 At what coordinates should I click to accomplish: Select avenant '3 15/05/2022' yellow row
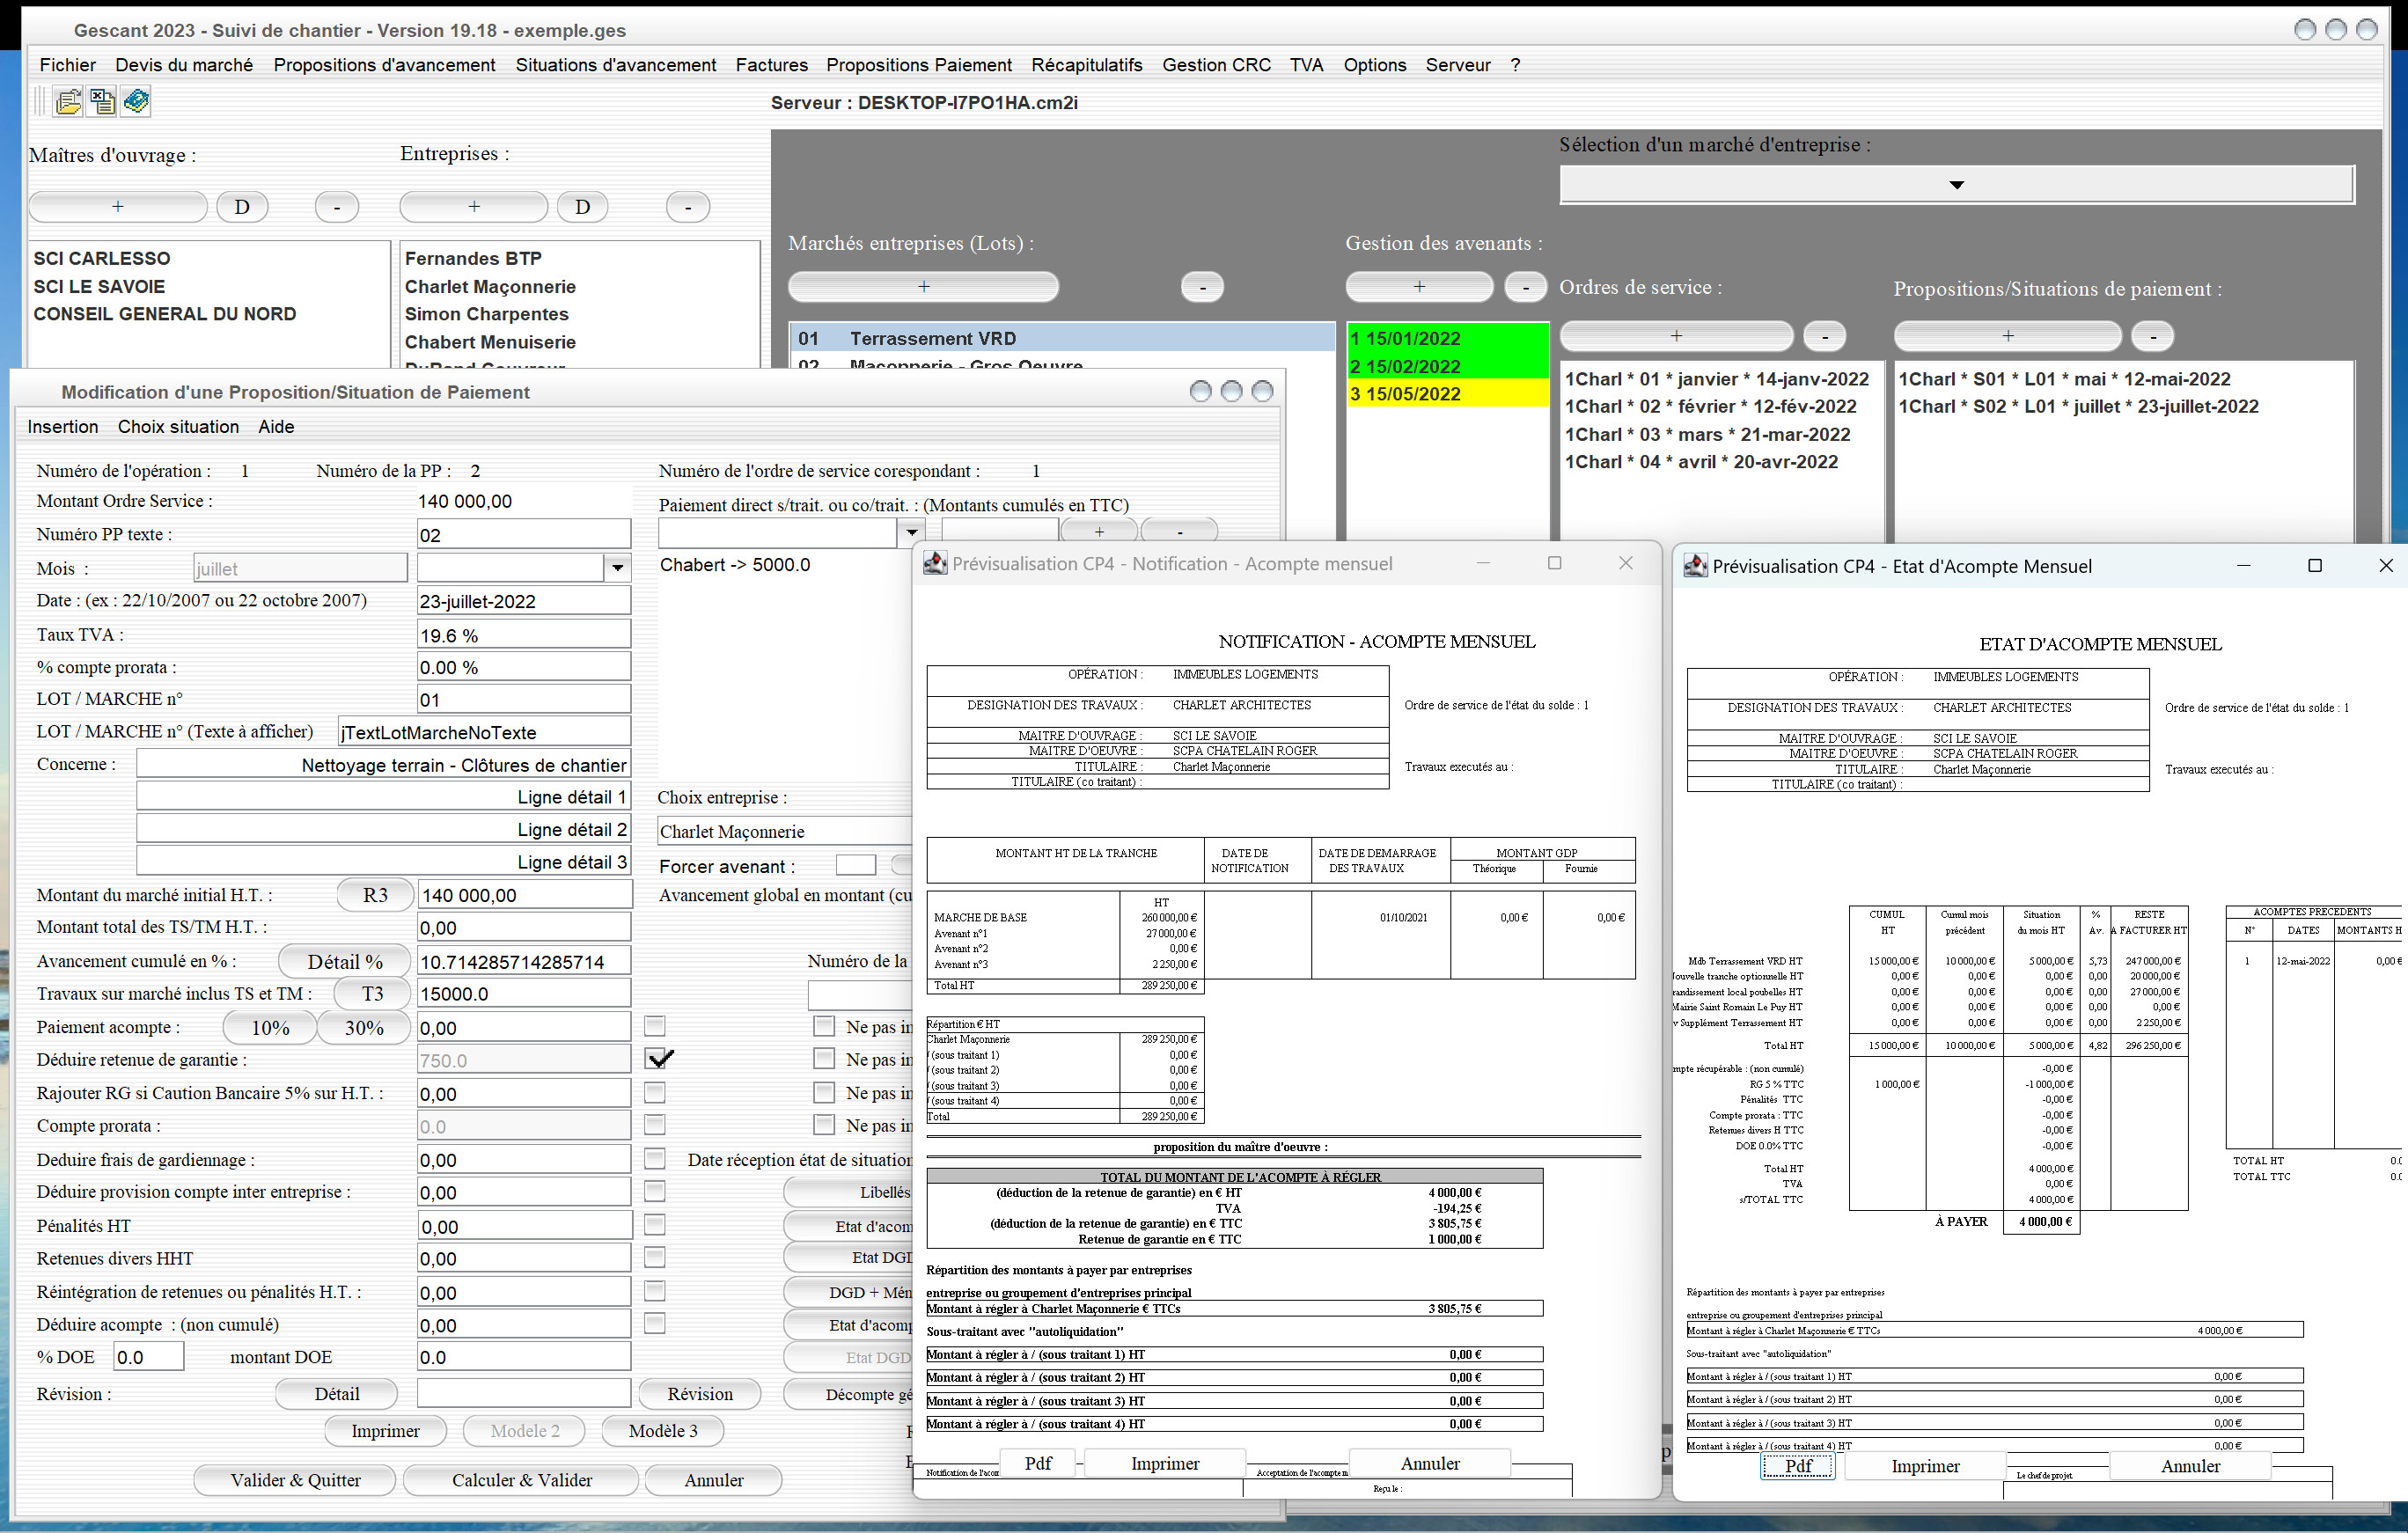click(x=1447, y=394)
